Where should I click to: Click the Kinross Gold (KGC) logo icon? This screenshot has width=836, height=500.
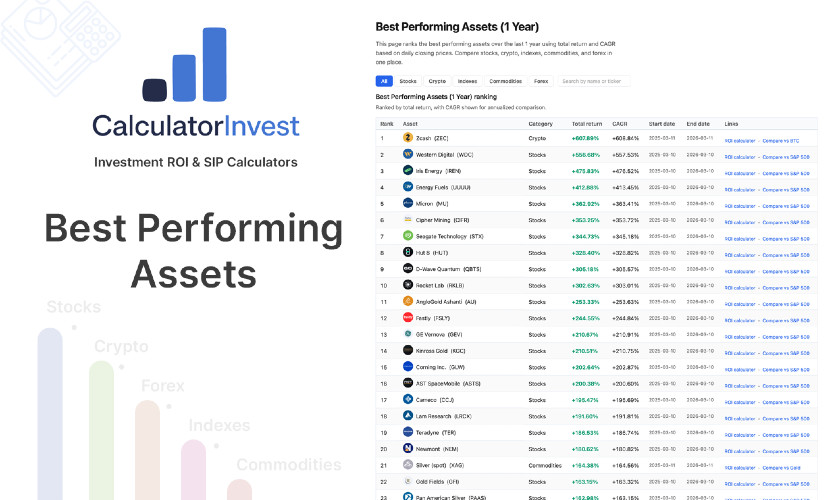(408, 350)
